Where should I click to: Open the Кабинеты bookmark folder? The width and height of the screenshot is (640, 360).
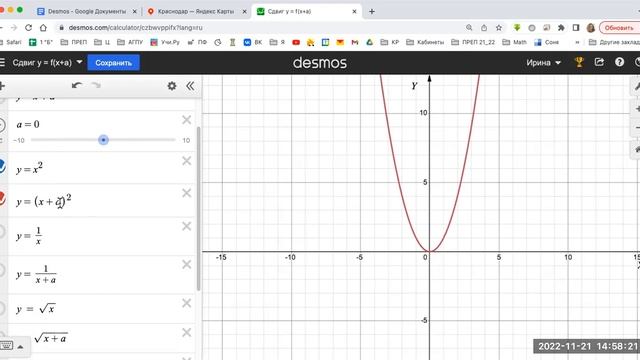[425, 42]
